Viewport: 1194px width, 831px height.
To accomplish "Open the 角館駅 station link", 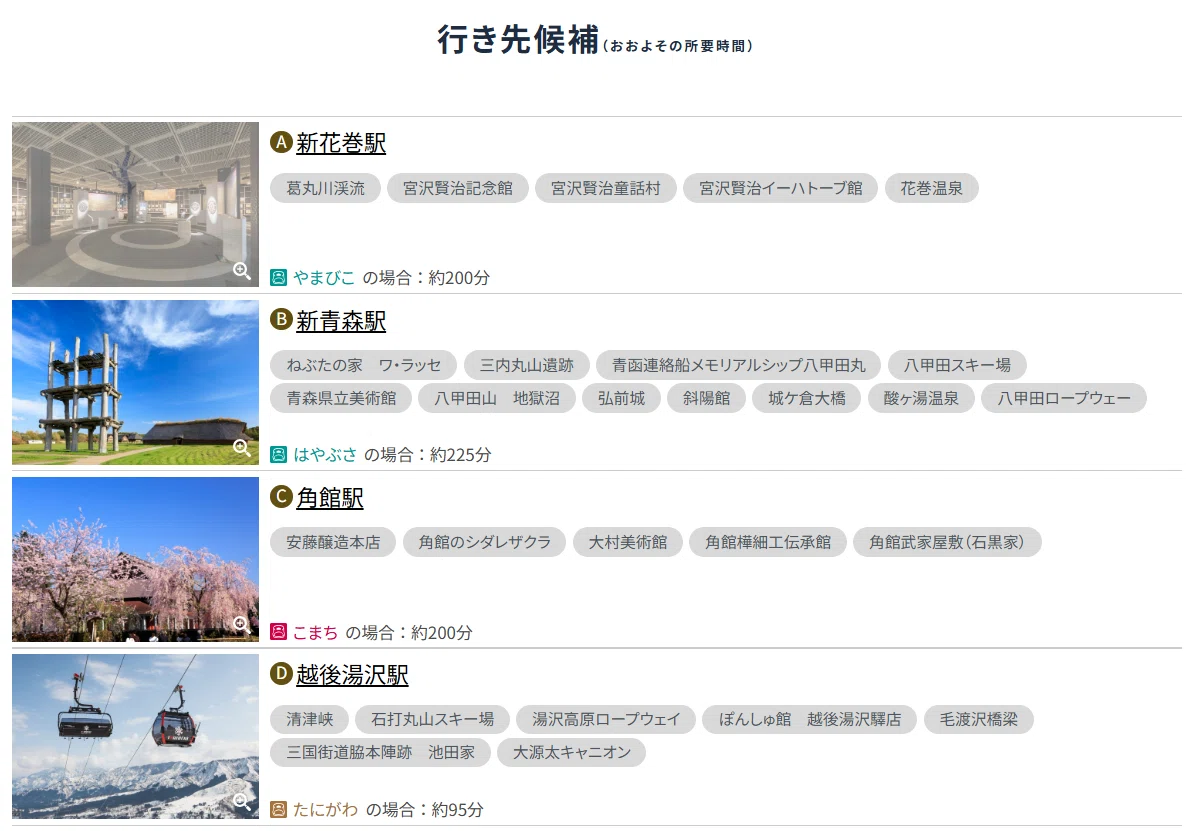I will coord(330,498).
